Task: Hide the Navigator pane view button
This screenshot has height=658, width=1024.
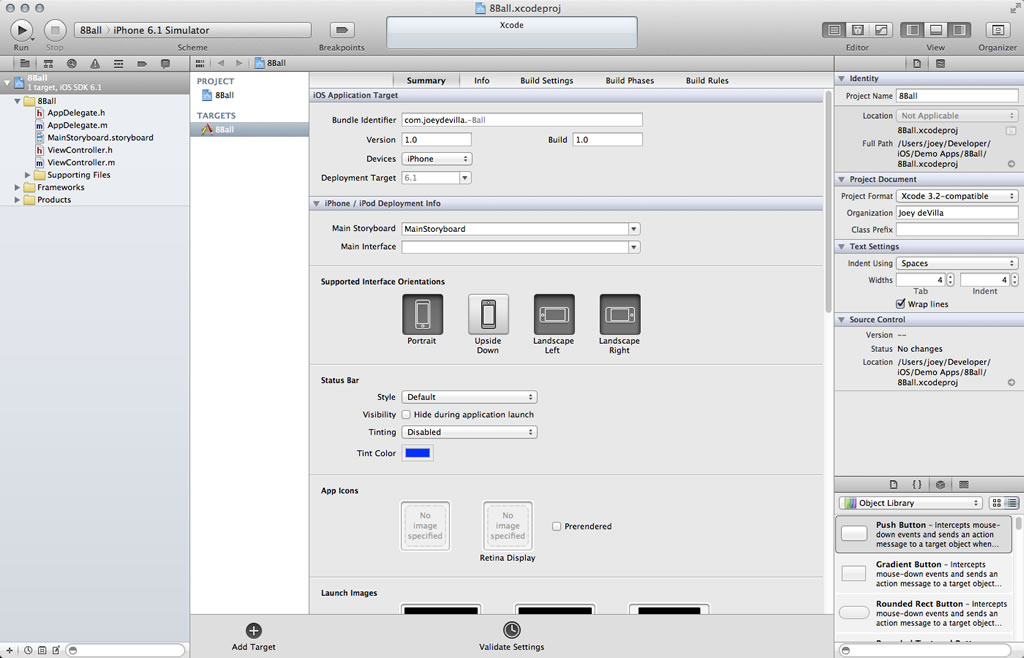Action: [912, 30]
